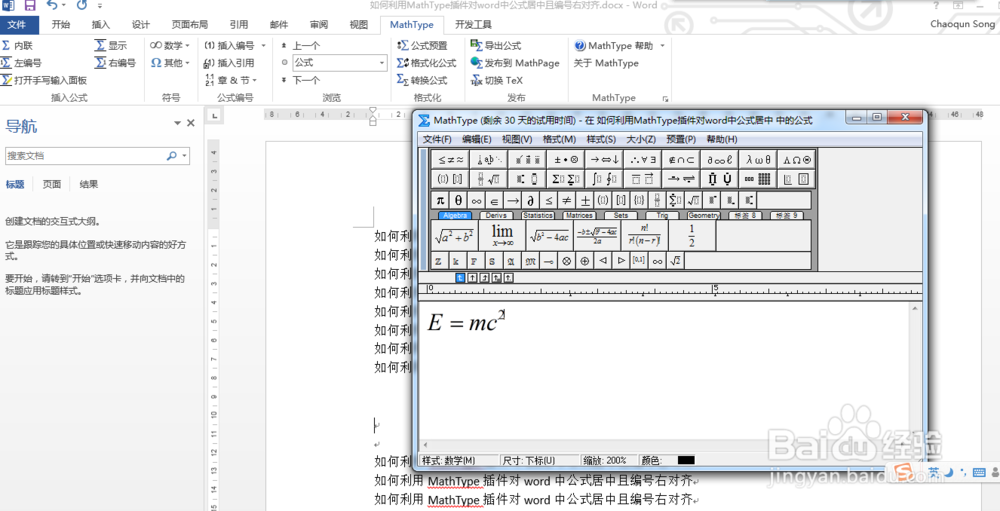
Task: Open 文件(F) menu in MathType window
Action: tap(437, 139)
